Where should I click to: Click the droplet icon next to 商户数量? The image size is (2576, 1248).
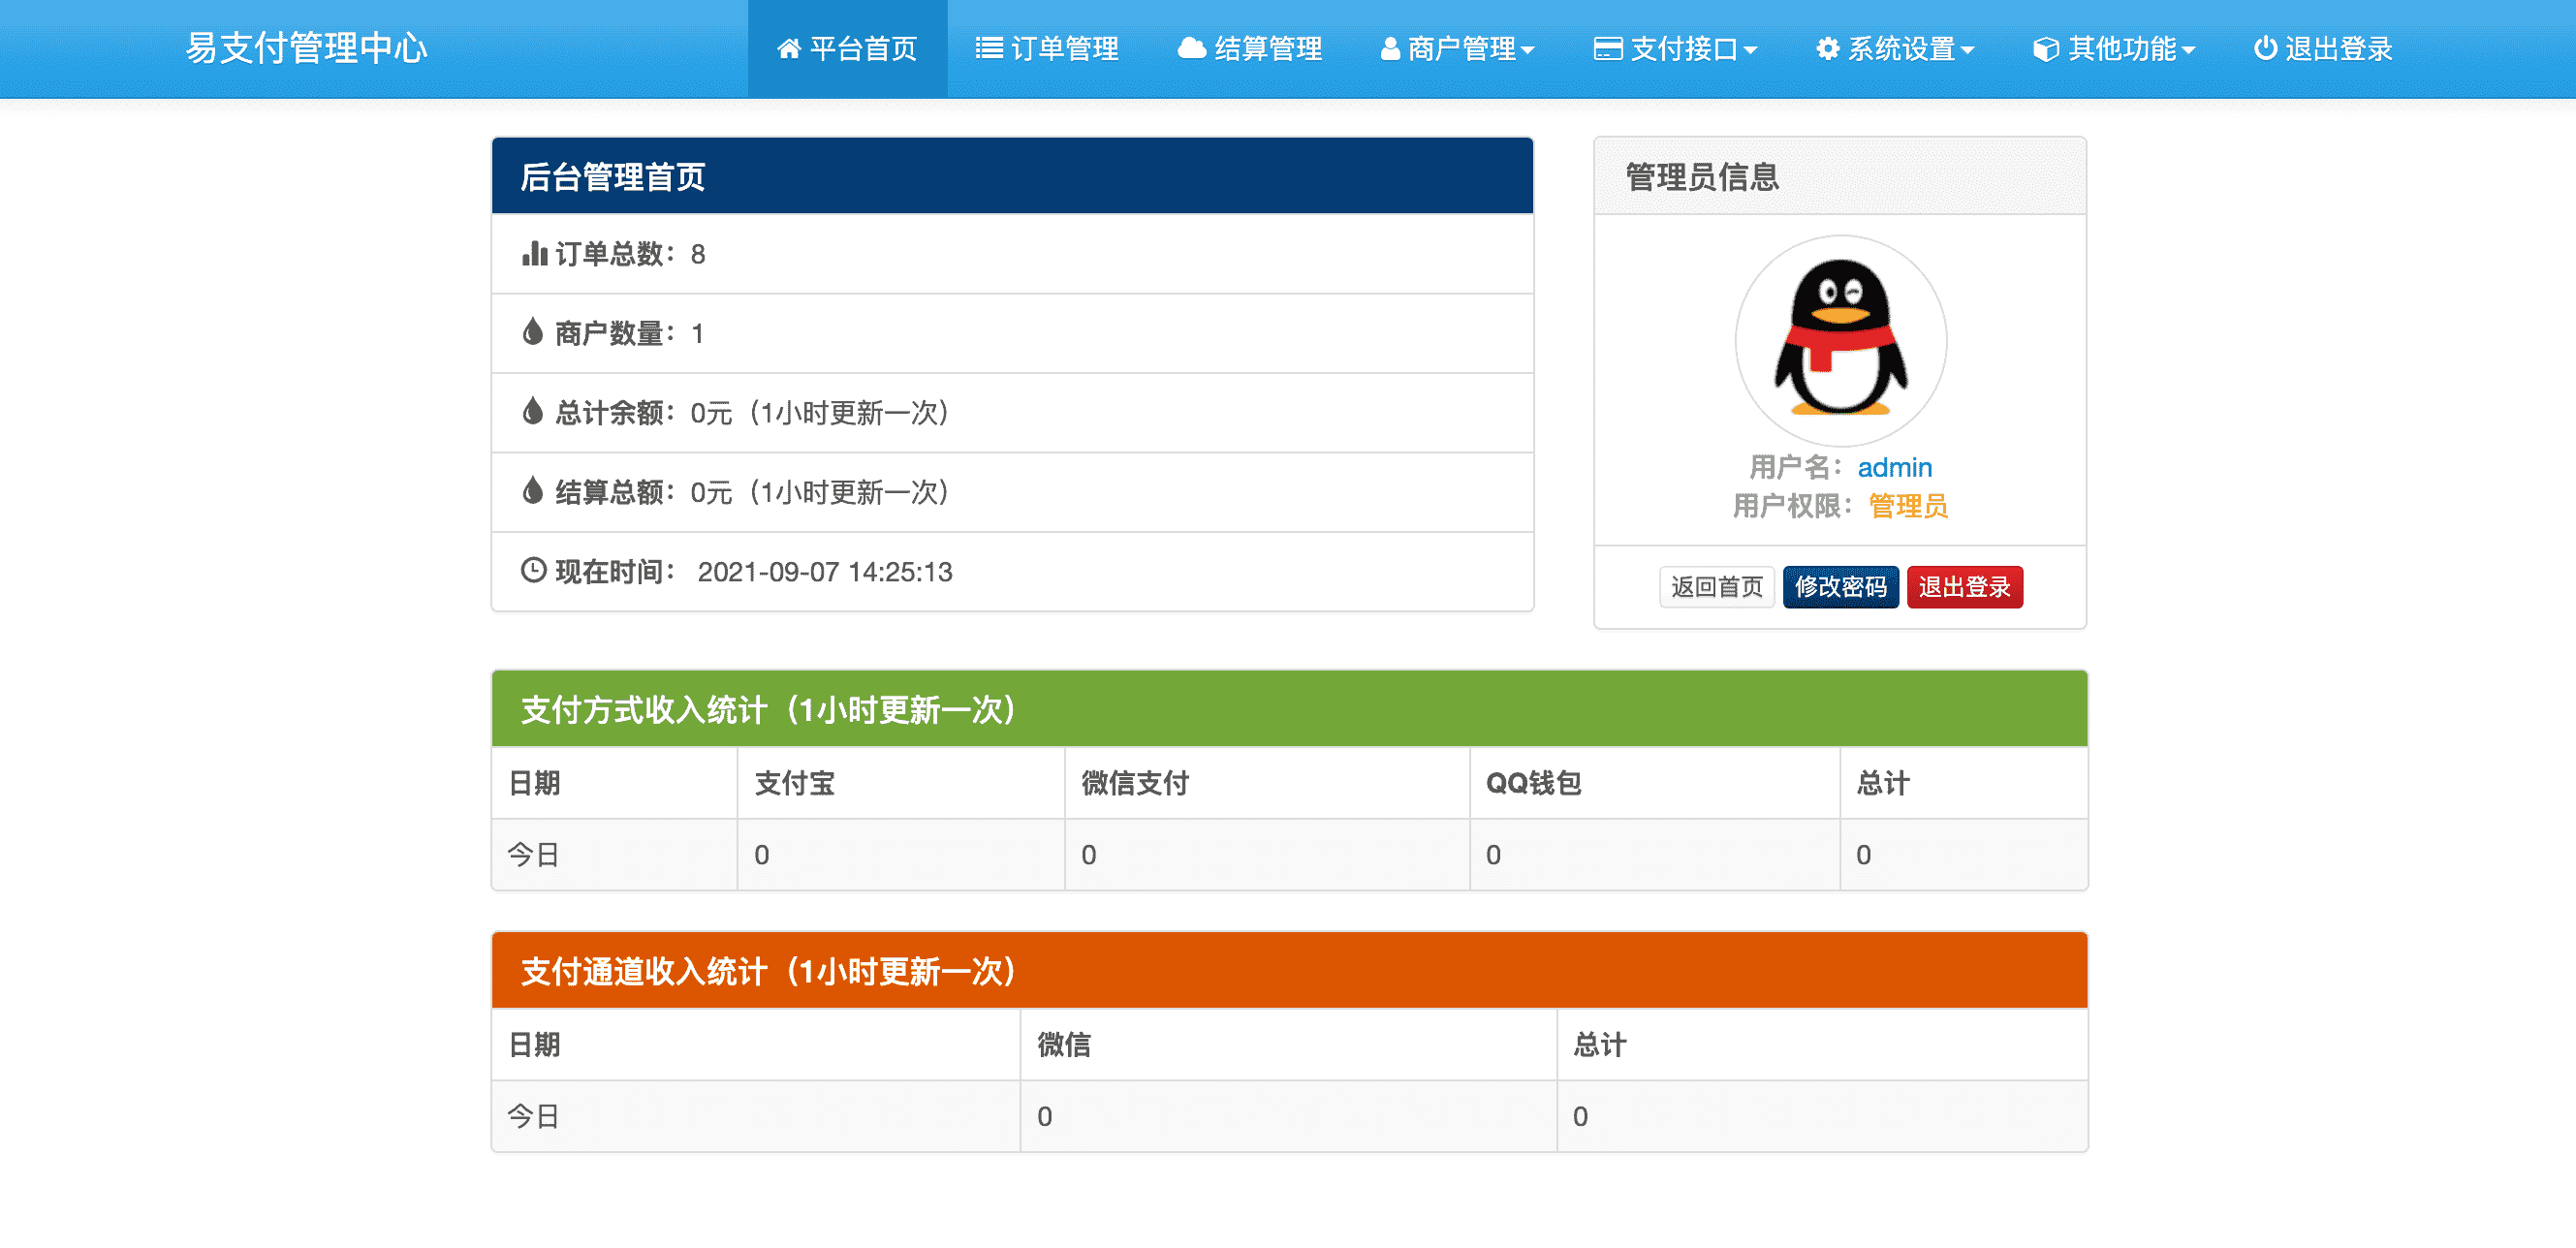533,331
